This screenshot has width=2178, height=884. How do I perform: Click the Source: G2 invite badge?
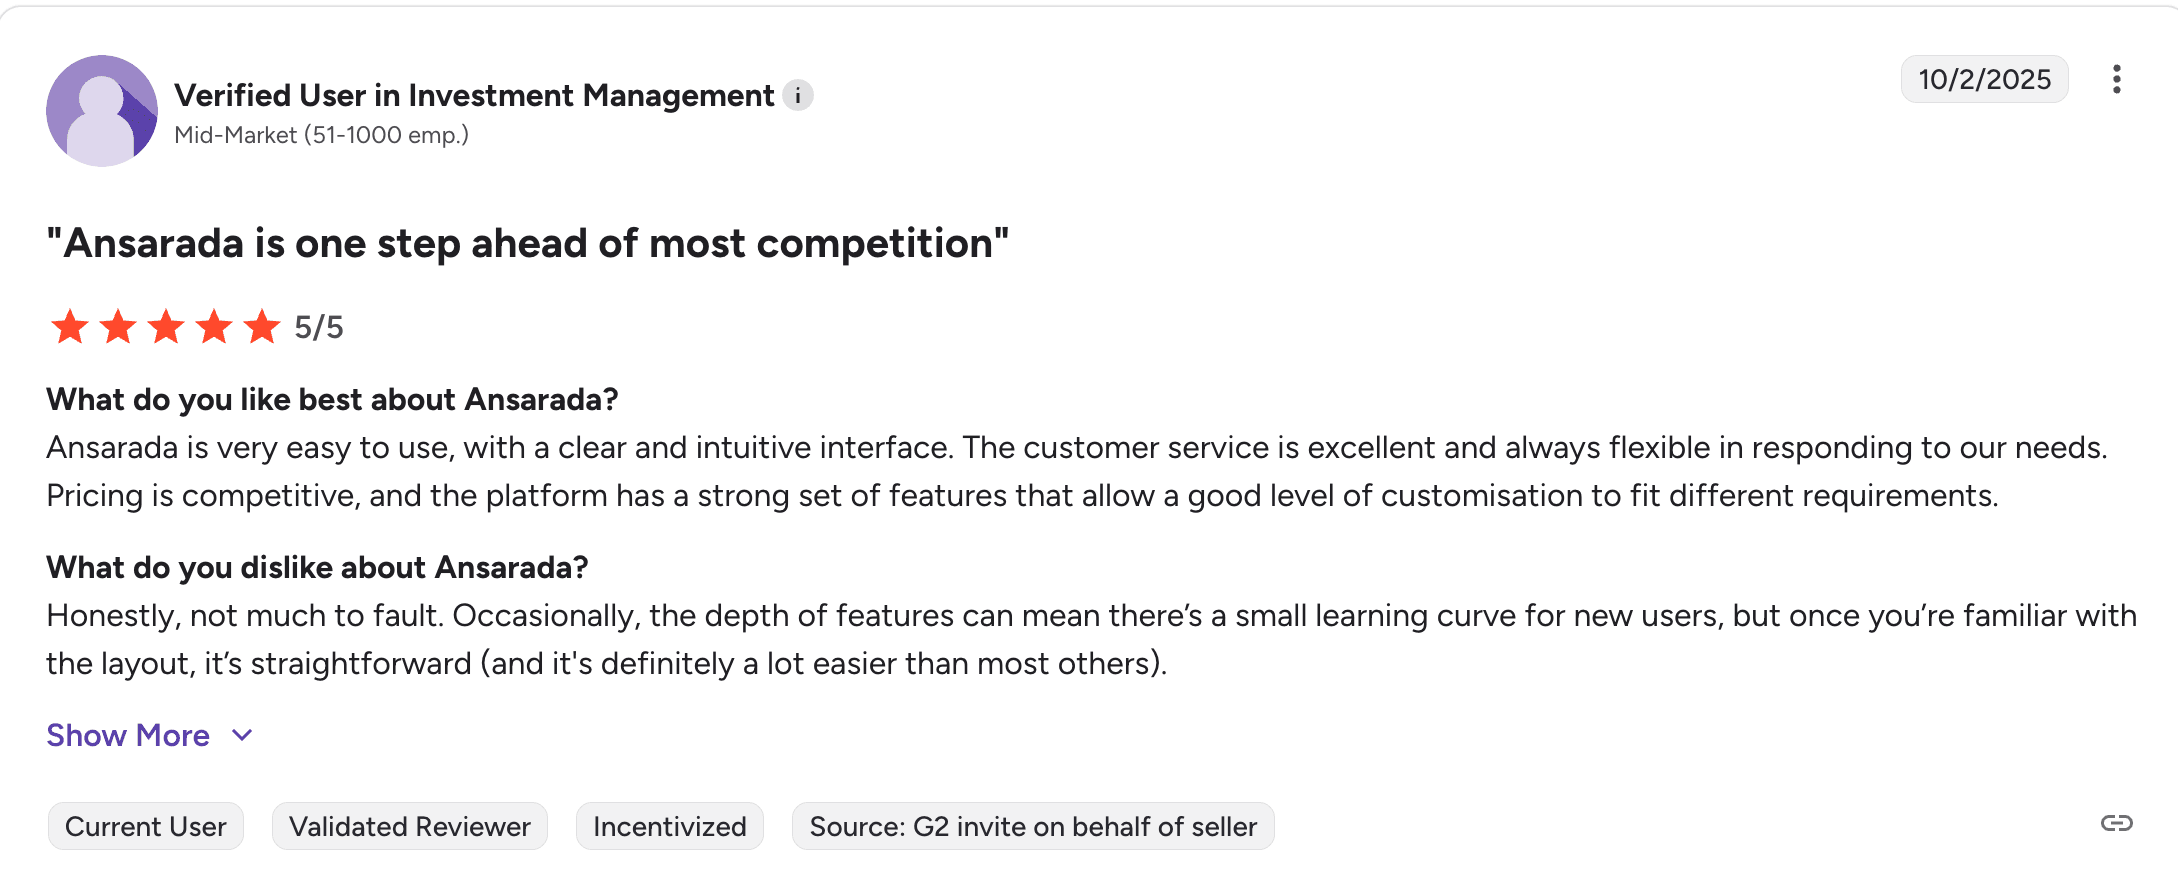click(x=1032, y=826)
